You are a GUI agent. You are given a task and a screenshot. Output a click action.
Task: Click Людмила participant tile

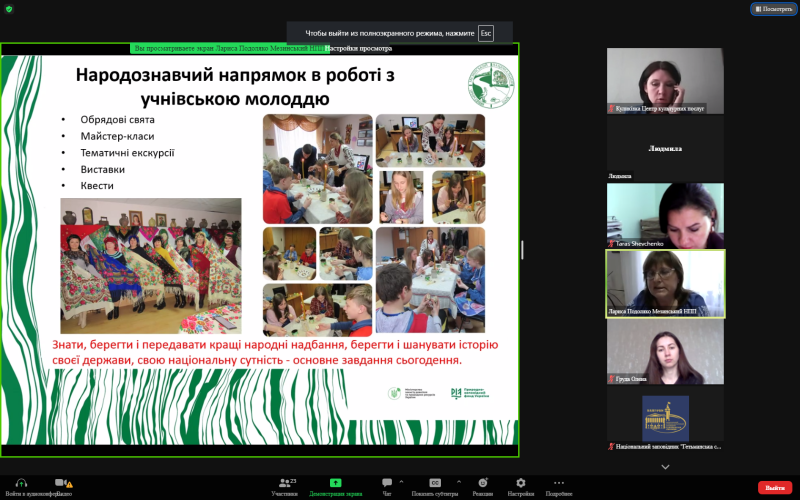pos(665,148)
